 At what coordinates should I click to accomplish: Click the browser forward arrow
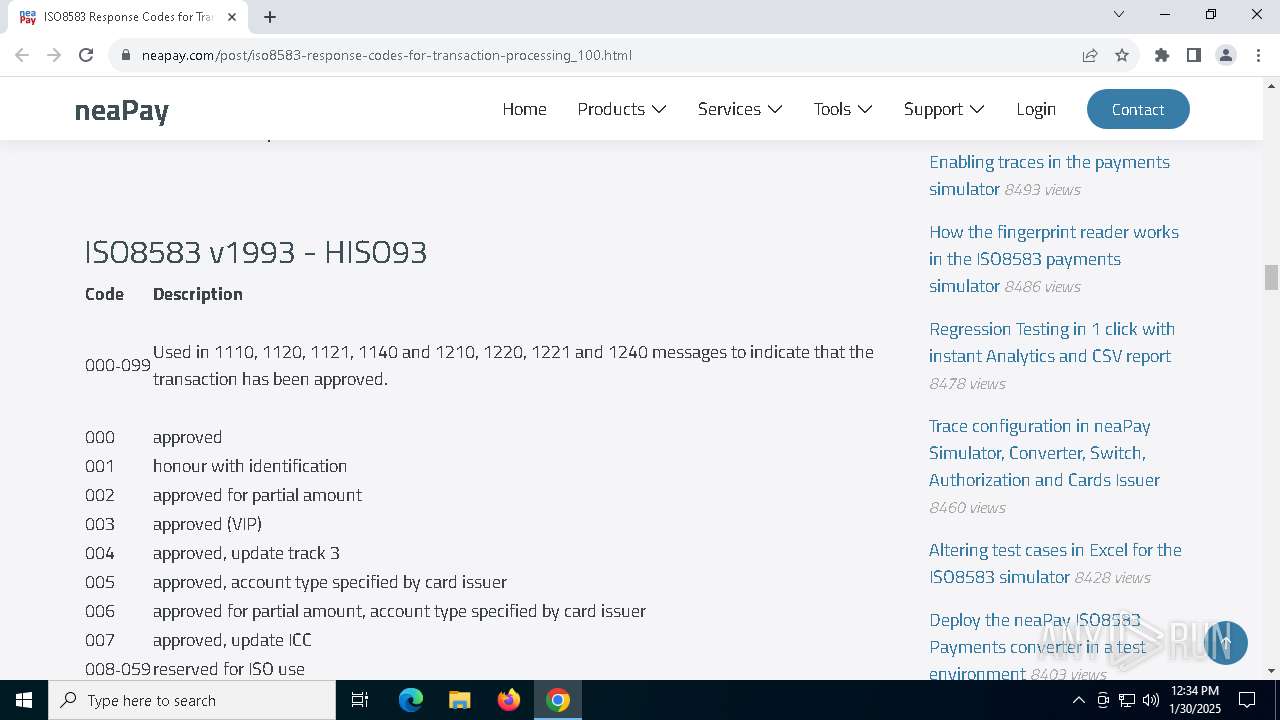(x=54, y=55)
